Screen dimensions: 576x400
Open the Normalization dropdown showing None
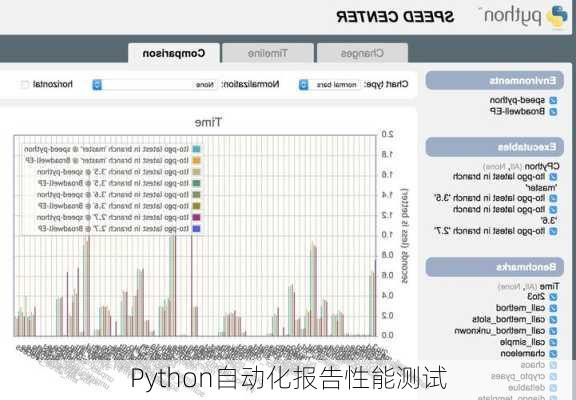pyautogui.click(x=154, y=85)
